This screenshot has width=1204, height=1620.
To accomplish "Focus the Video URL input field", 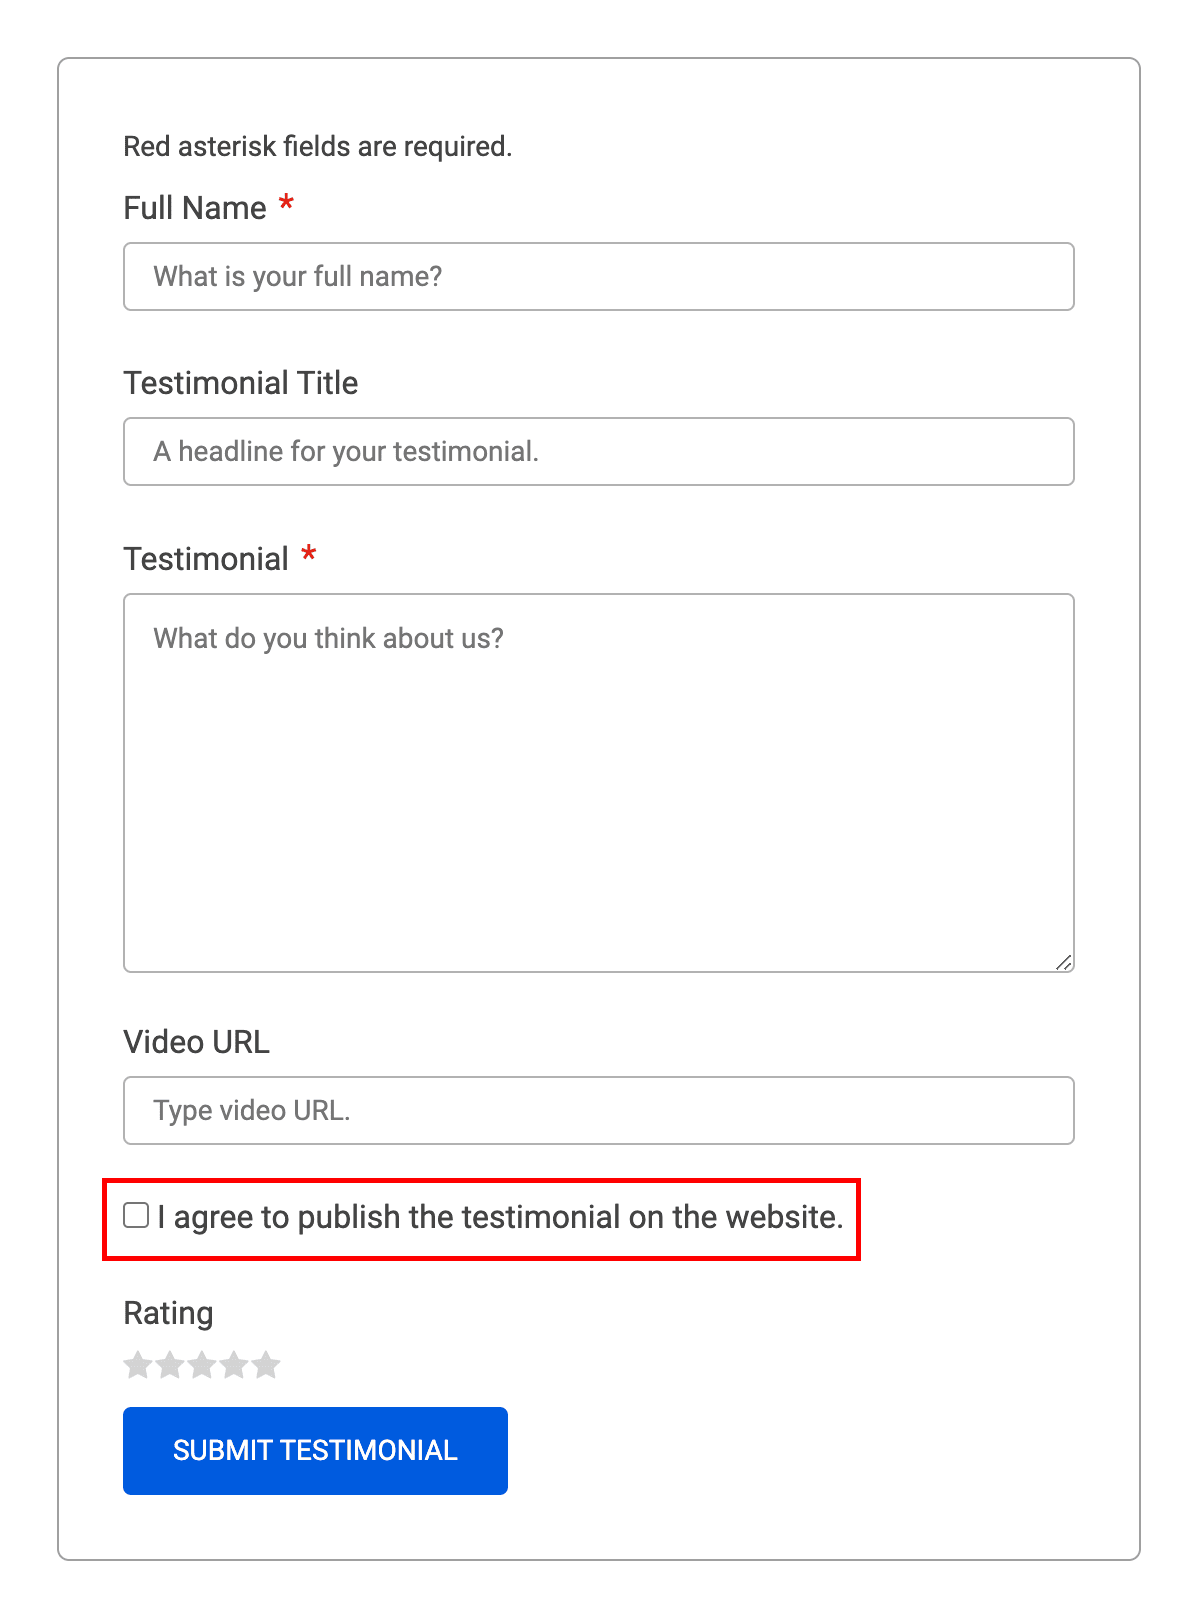I will tap(599, 1110).
